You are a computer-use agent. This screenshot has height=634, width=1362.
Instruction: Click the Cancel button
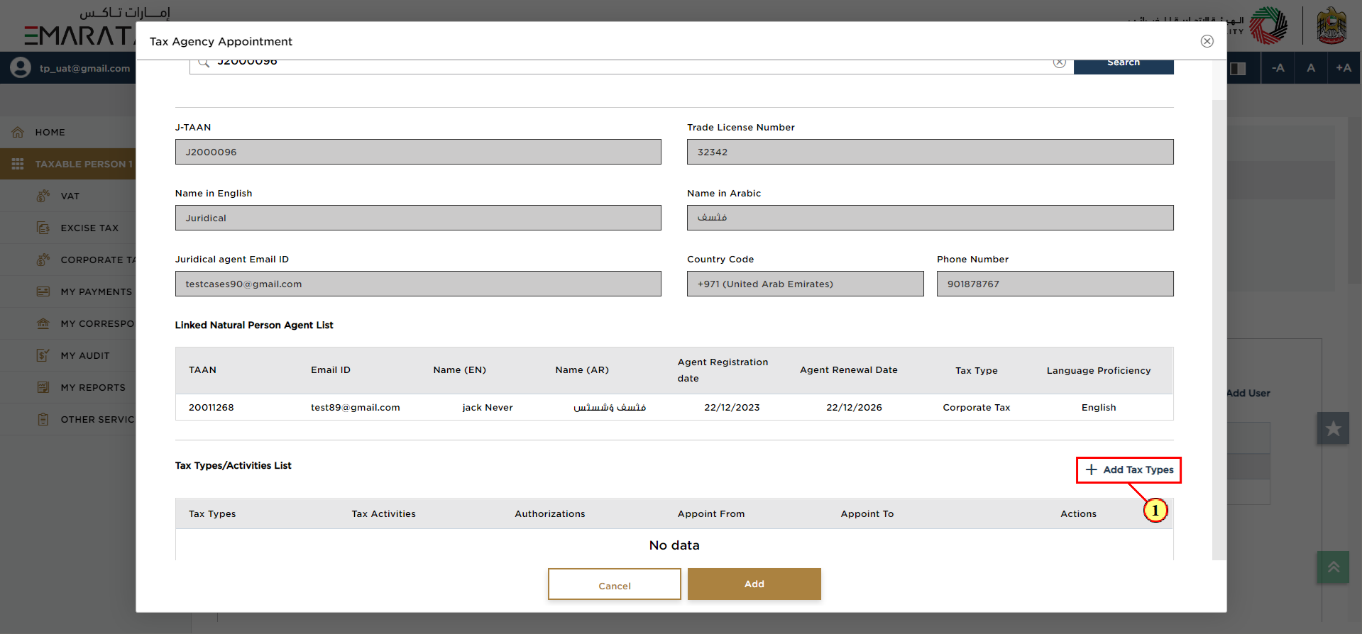614,585
